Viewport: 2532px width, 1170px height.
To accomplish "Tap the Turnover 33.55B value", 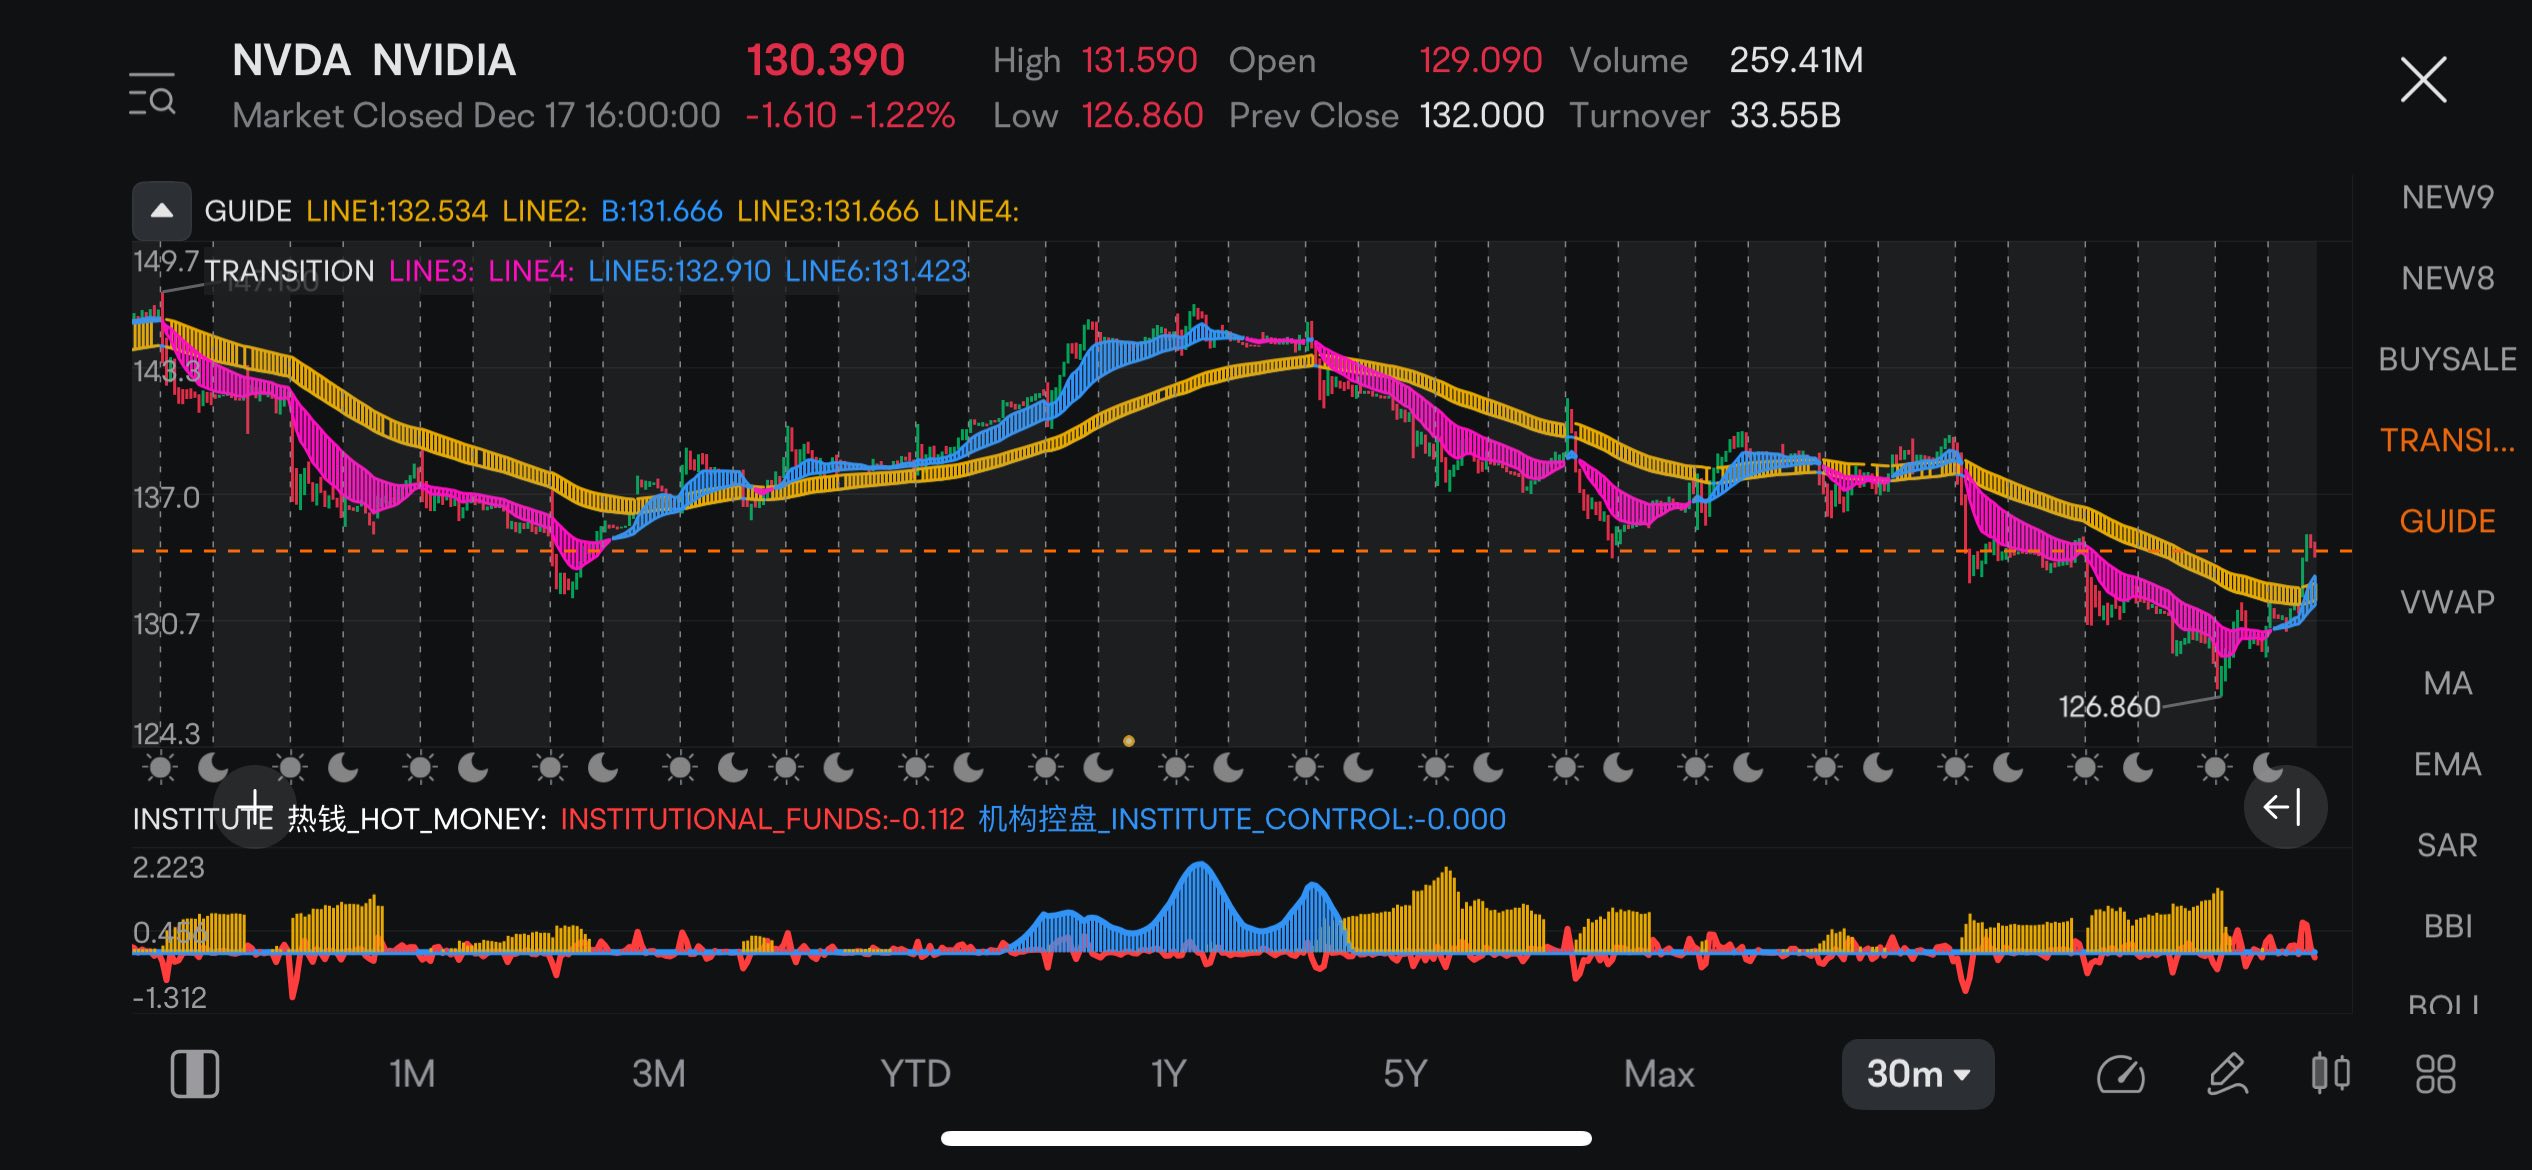I will [x=1785, y=115].
